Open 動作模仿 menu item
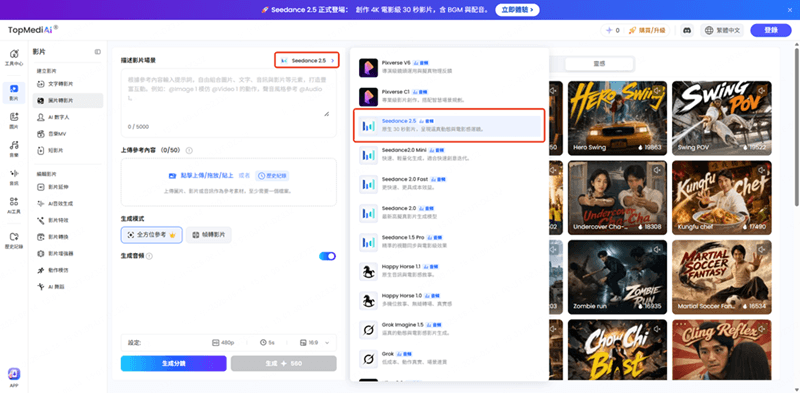This screenshot has width=800, height=393. tap(68, 270)
